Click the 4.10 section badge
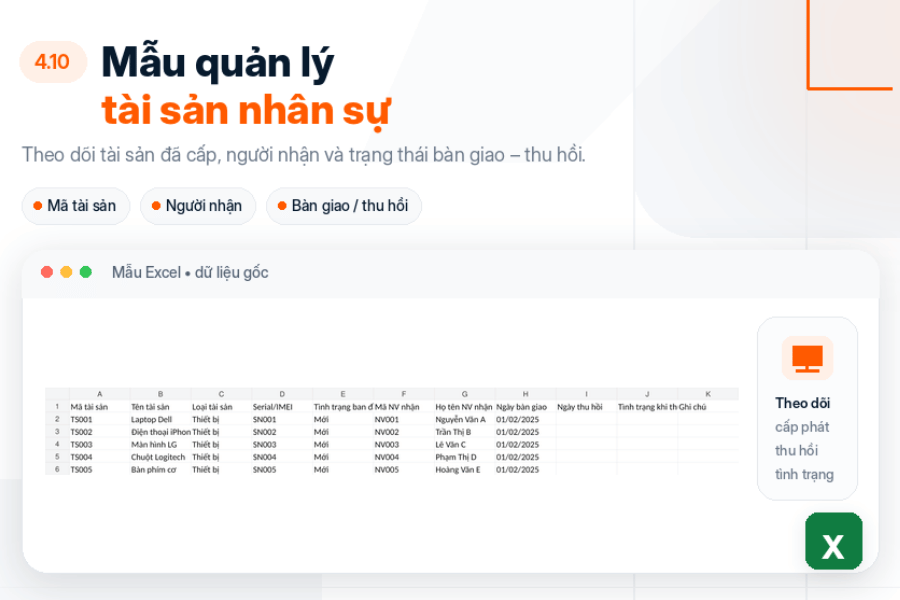900x600 pixels. click(53, 62)
